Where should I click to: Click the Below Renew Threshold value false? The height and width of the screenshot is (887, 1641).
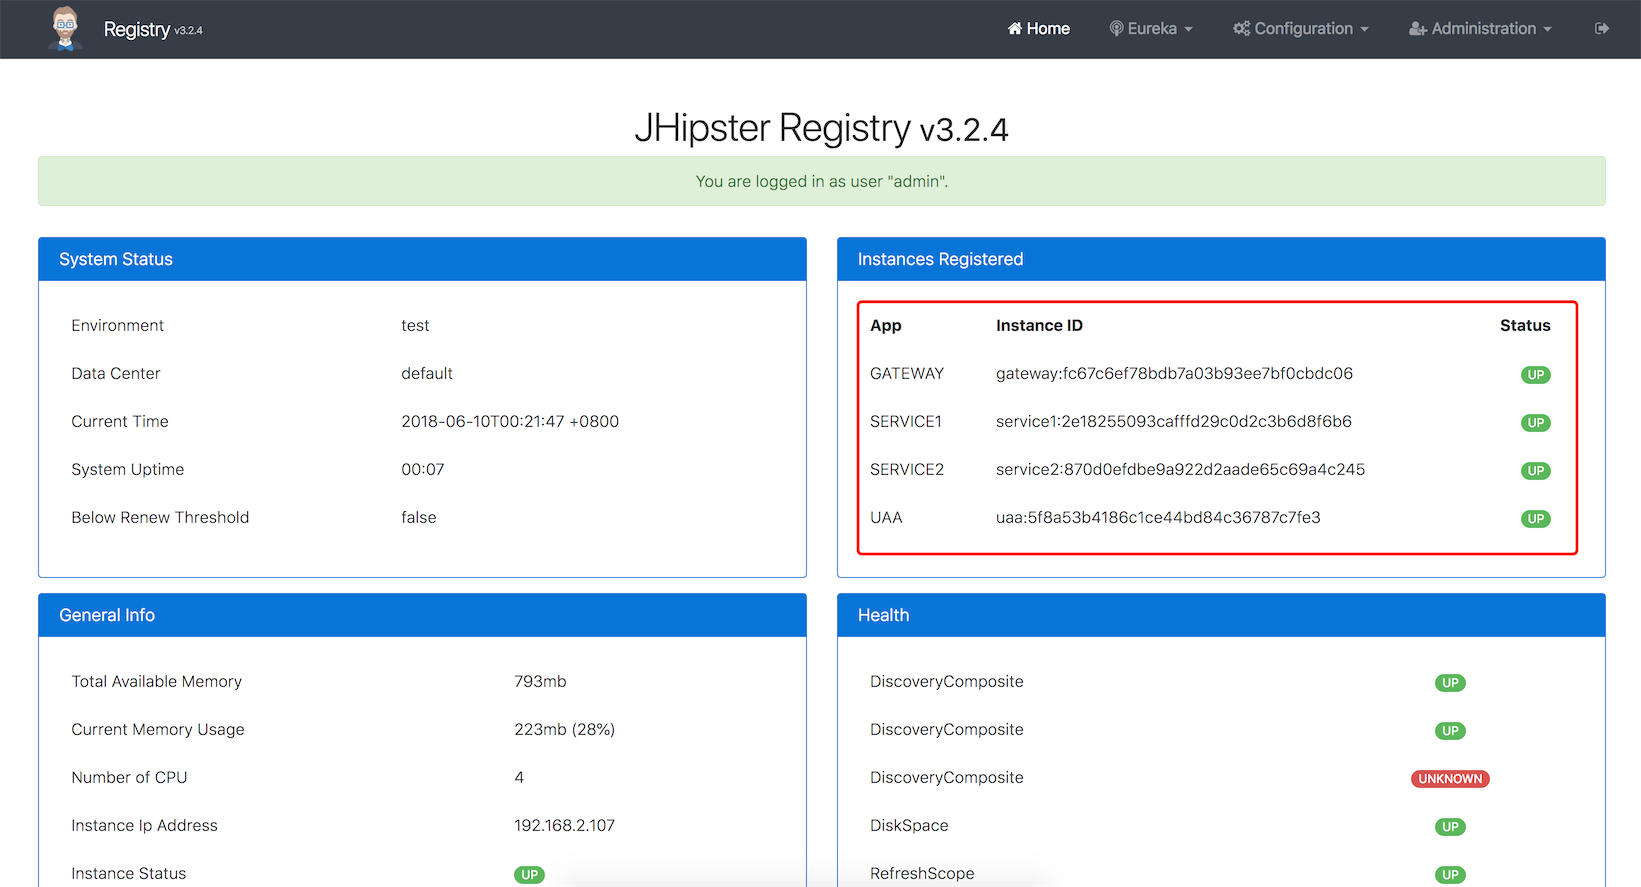tap(419, 517)
